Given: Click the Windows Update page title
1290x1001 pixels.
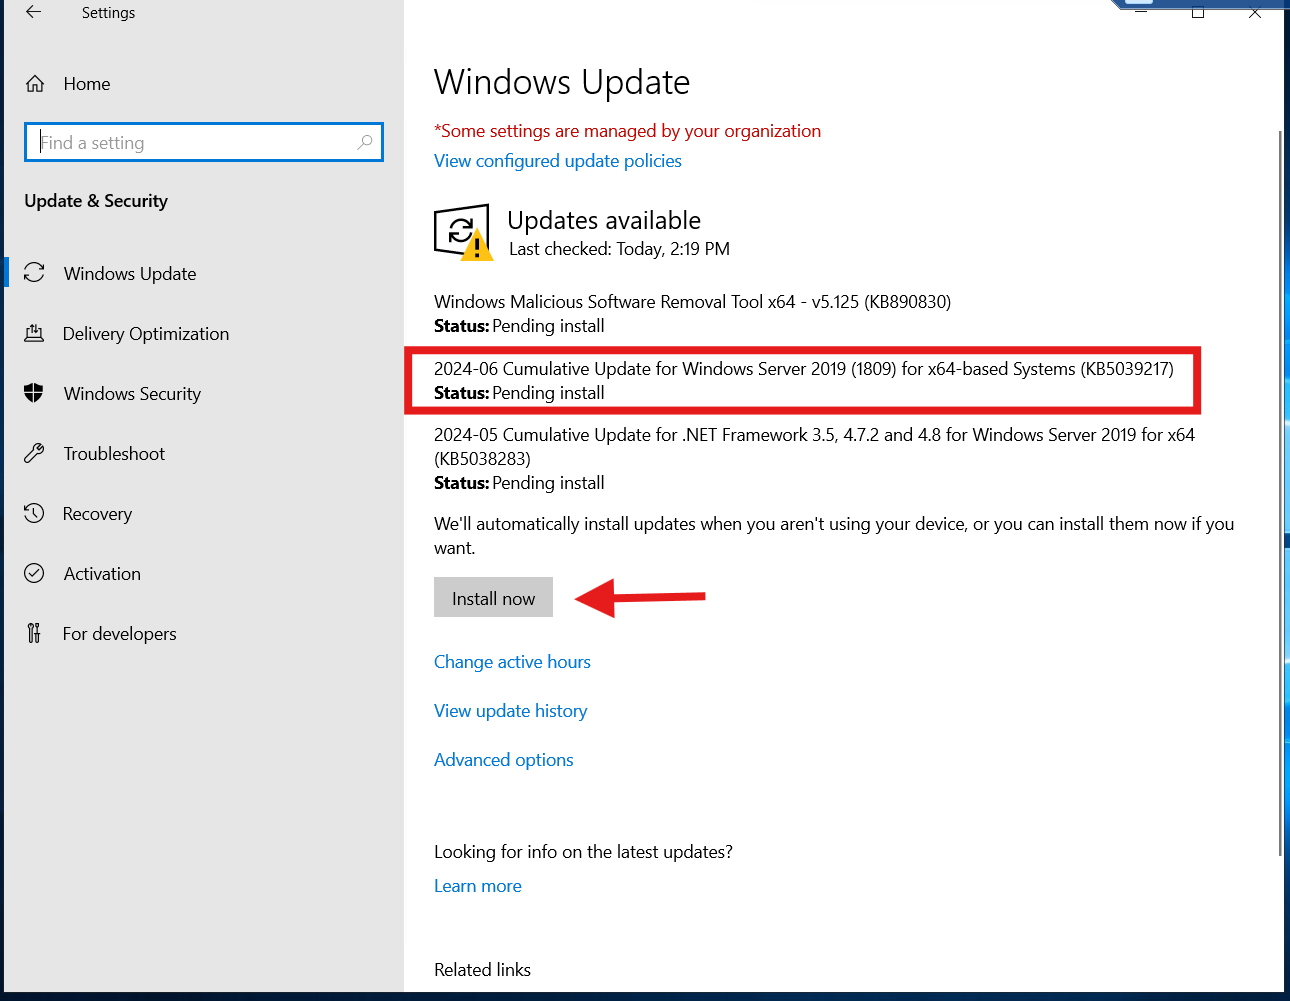Looking at the screenshot, I should point(562,82).
